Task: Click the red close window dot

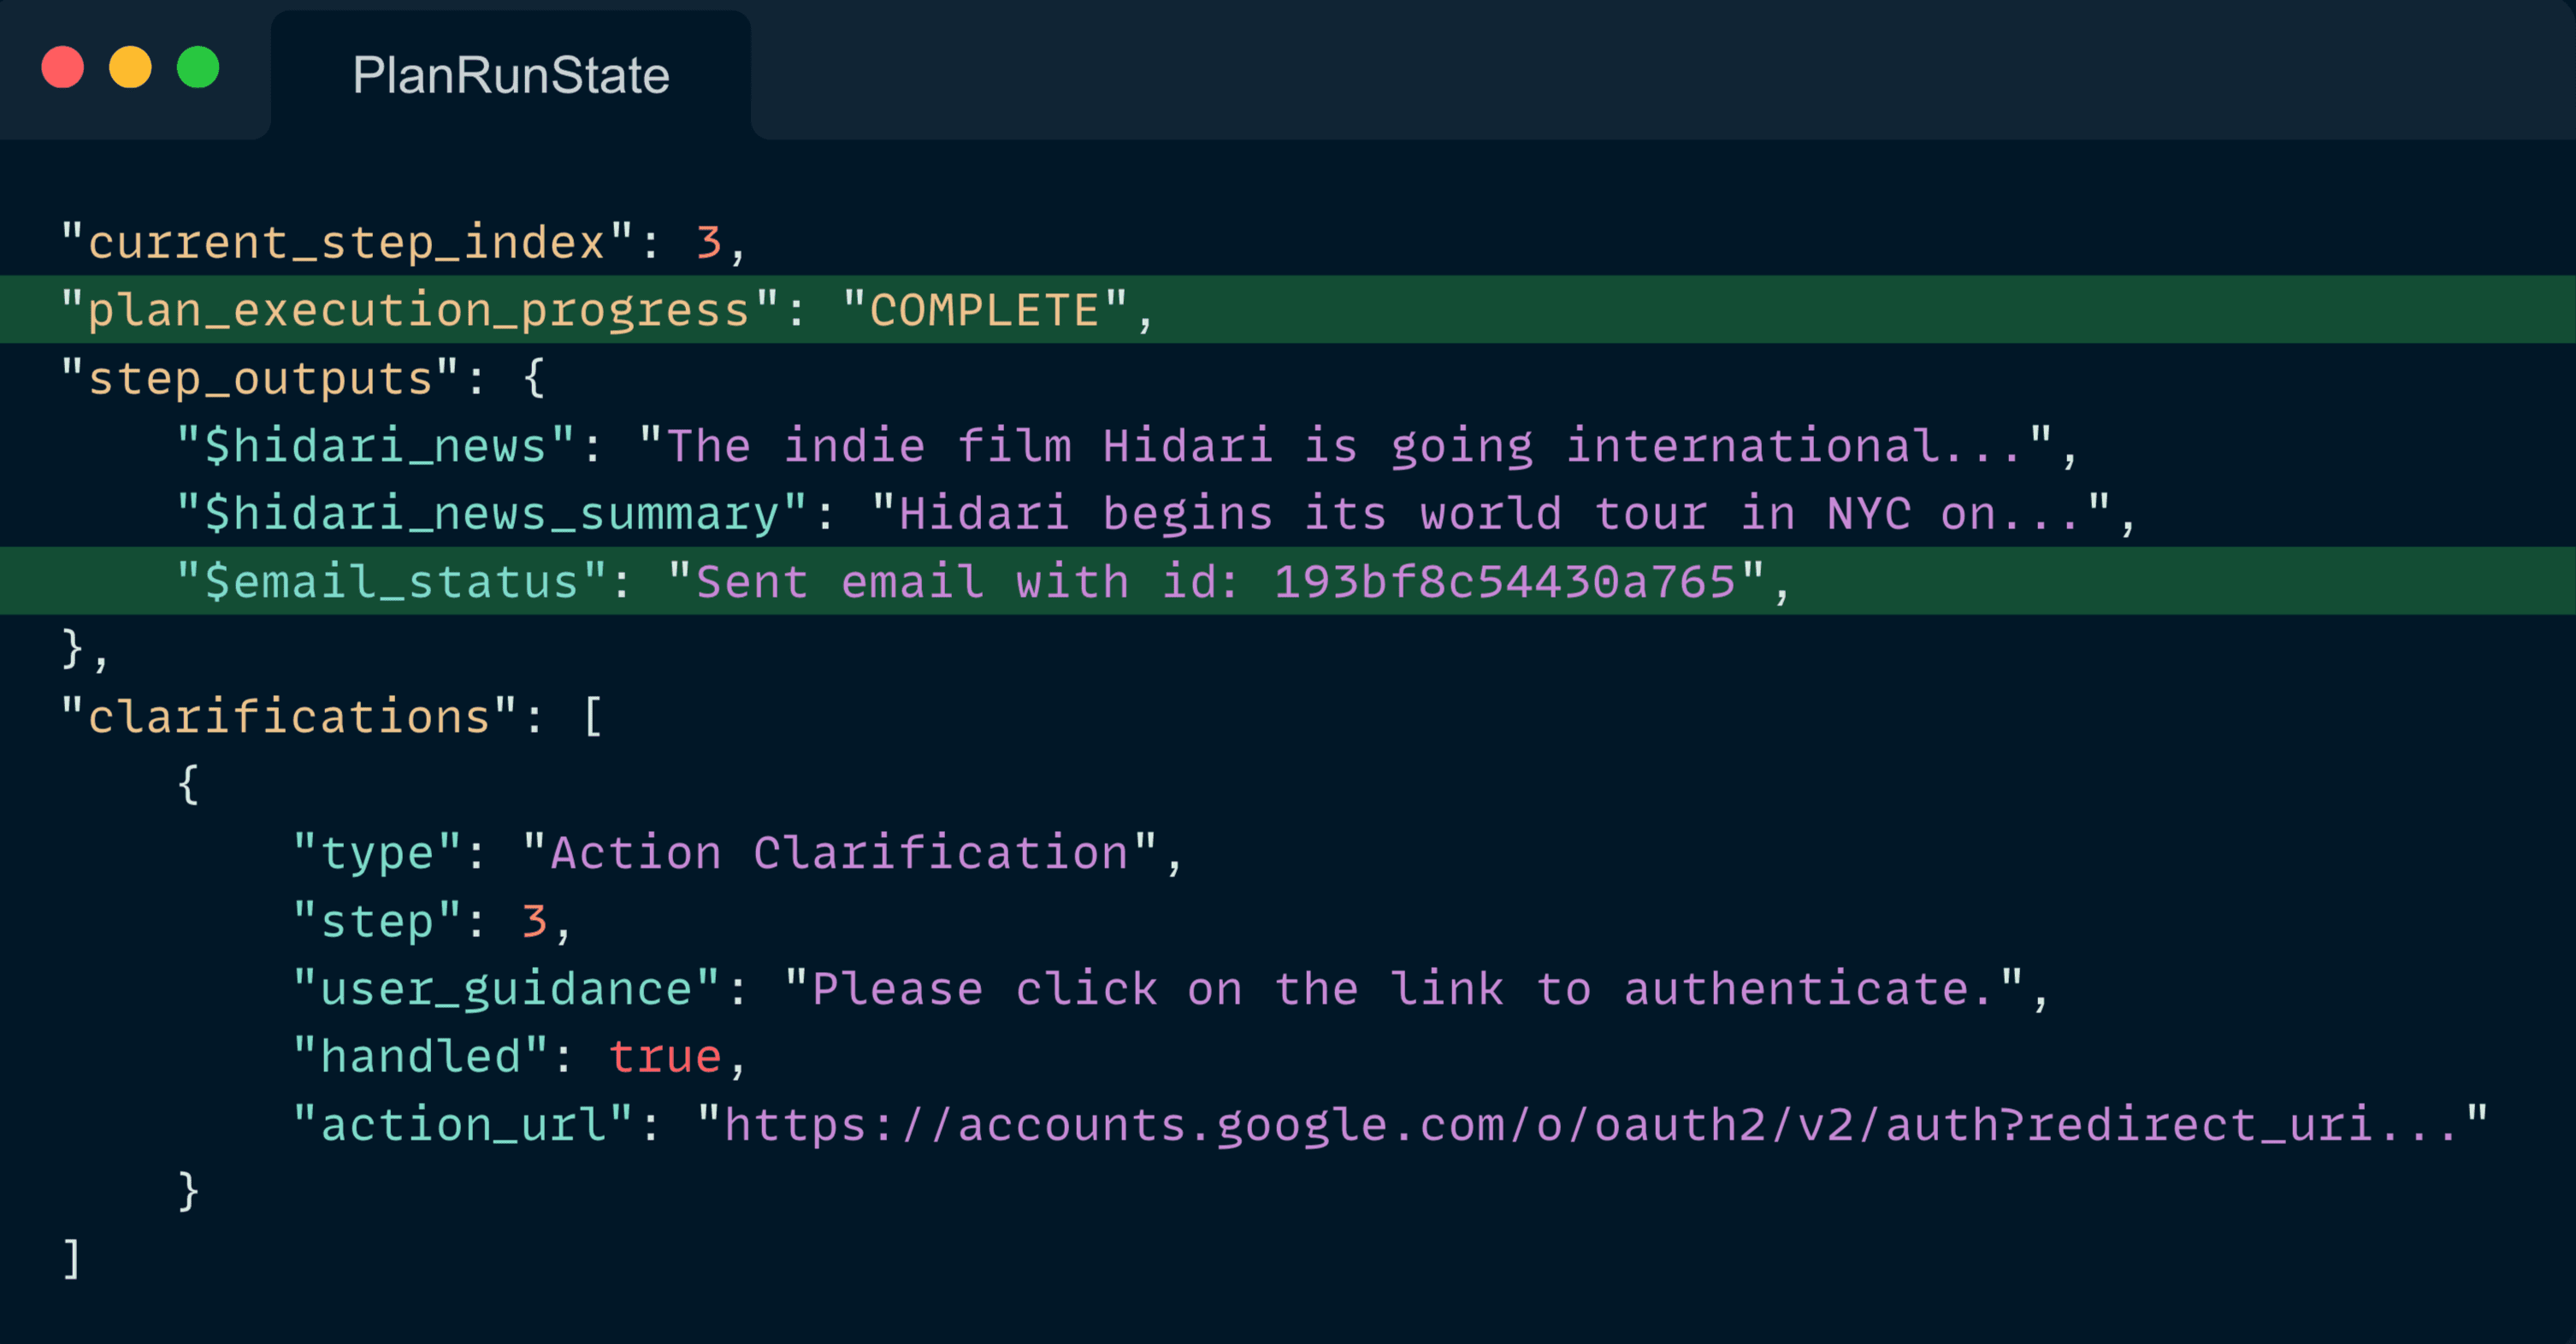Action: [x=62, y=68]
